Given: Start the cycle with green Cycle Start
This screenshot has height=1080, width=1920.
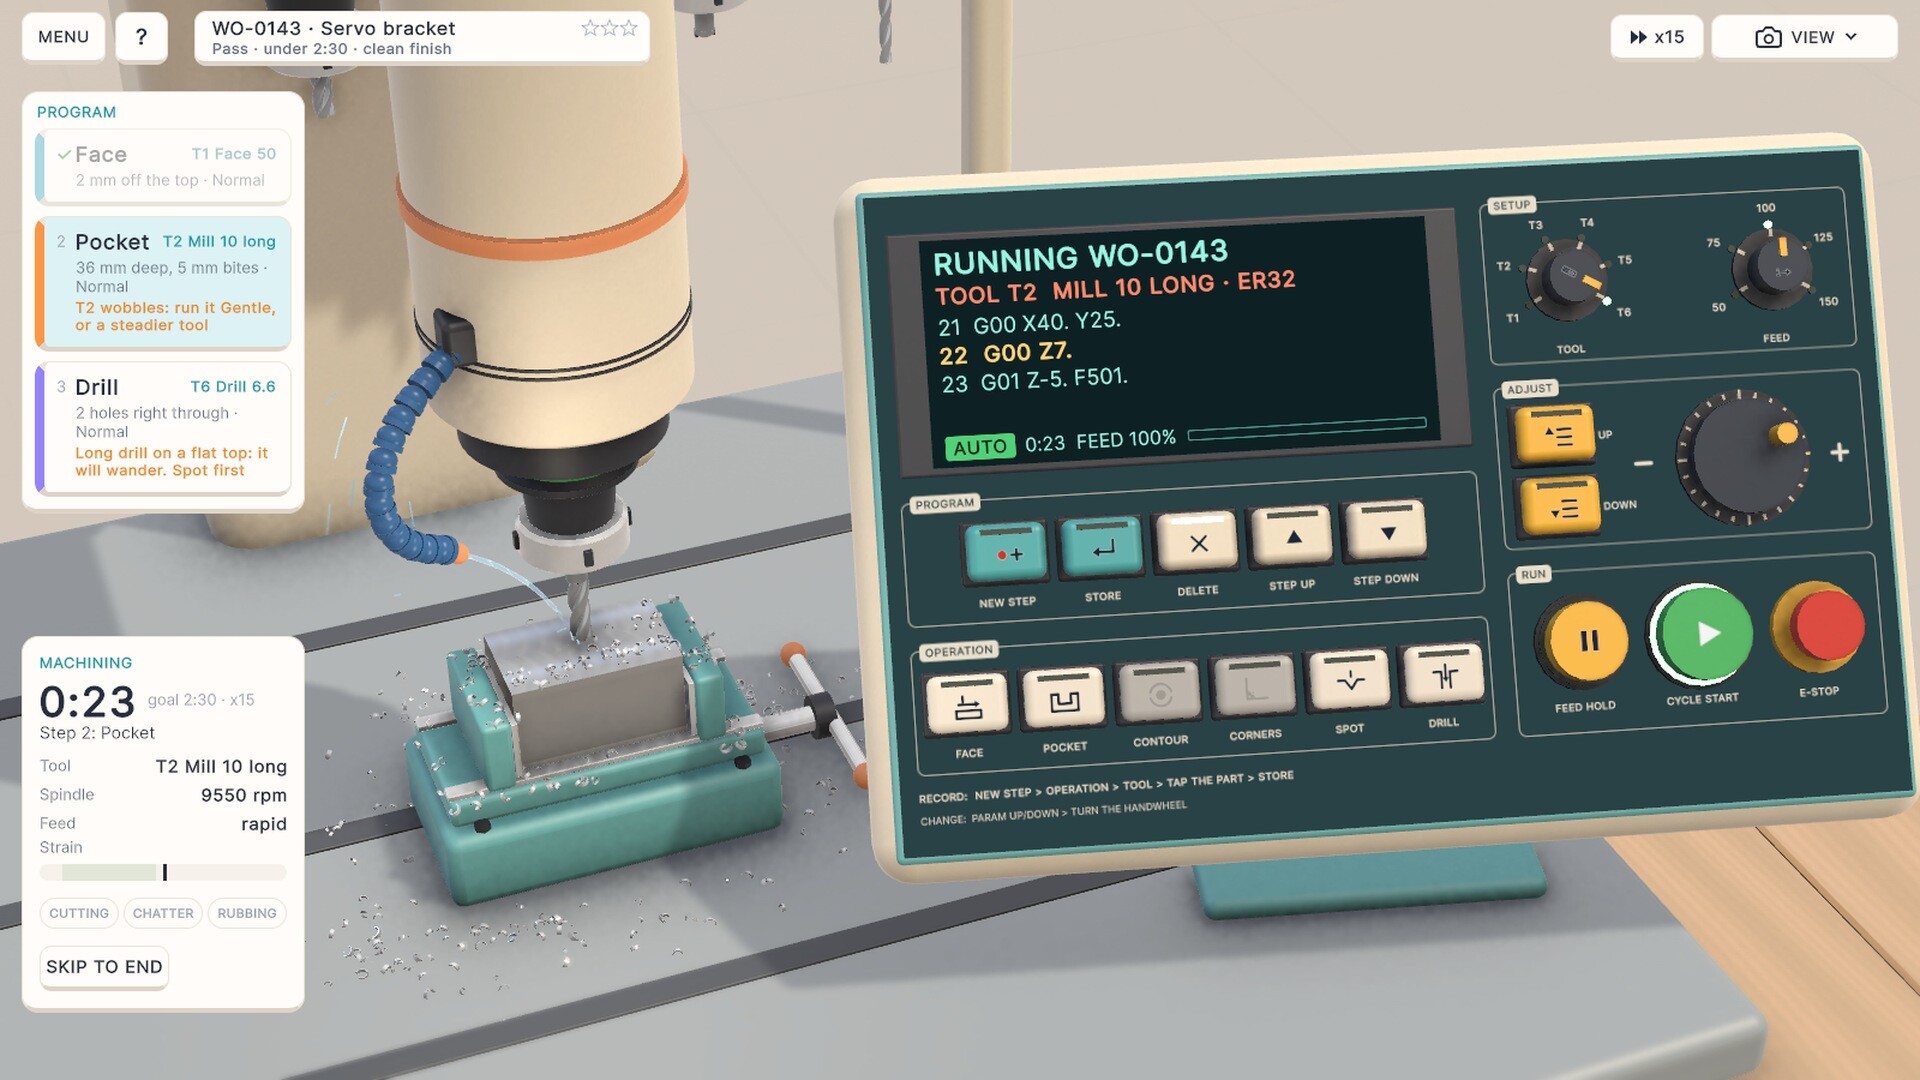Looking at the screenshot, I should coord(1702,634).
